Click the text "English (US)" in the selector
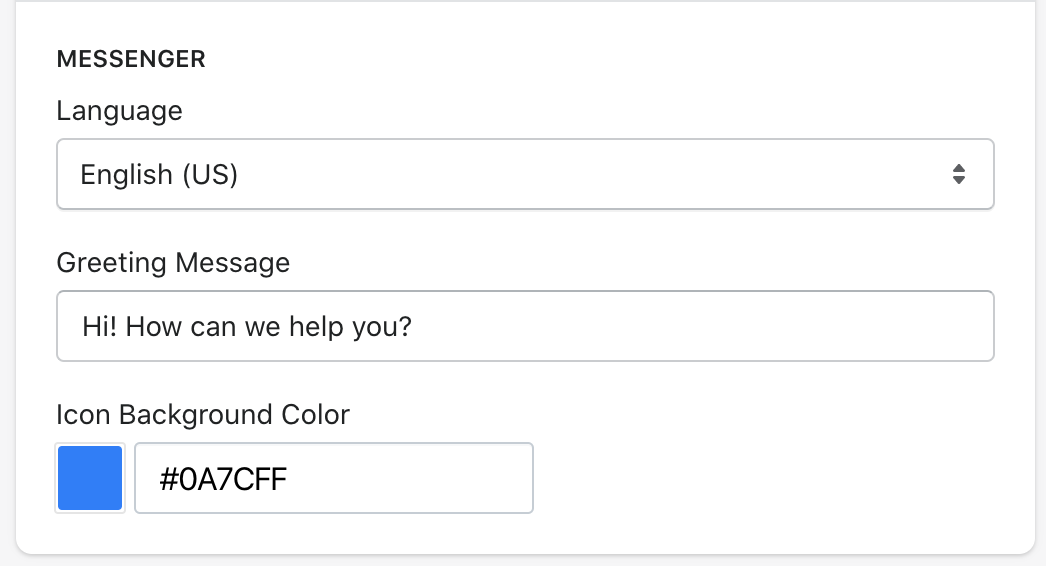1046x566 pixels. click(159, 175)
